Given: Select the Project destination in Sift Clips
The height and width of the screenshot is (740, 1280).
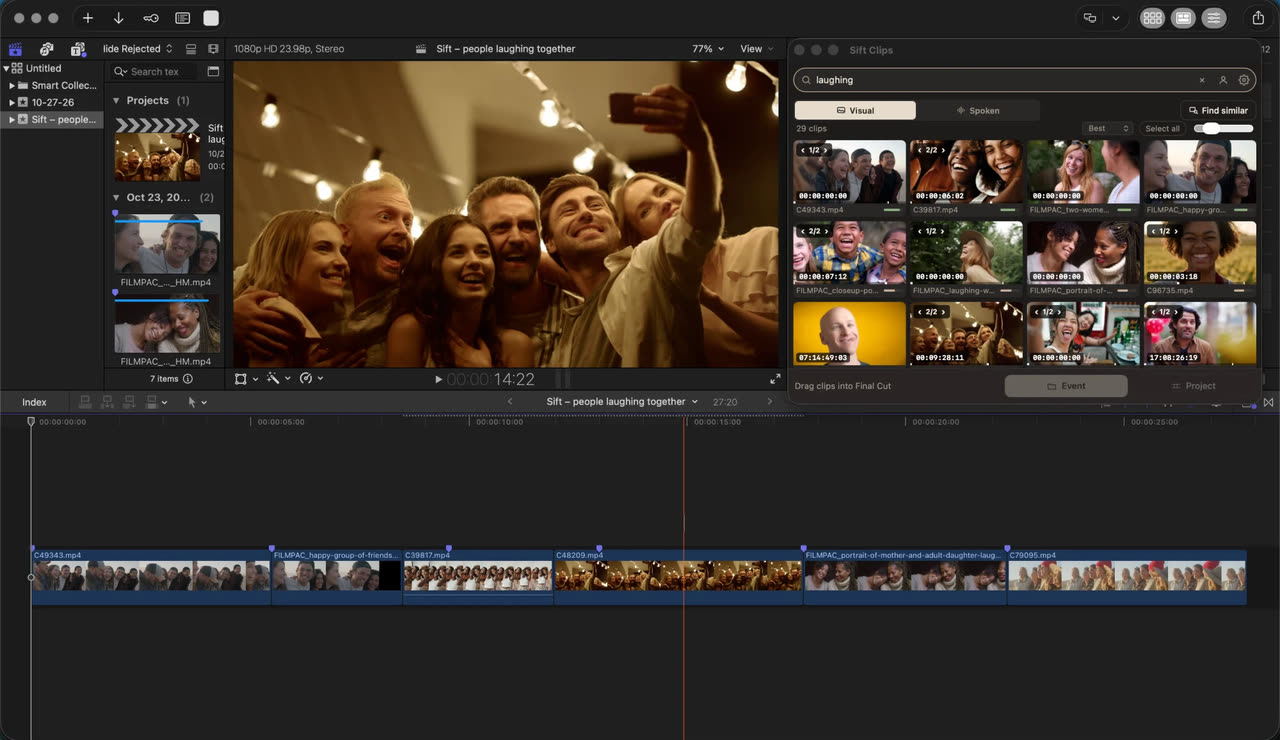Looking at the screenshot, I should (1194, 386).
